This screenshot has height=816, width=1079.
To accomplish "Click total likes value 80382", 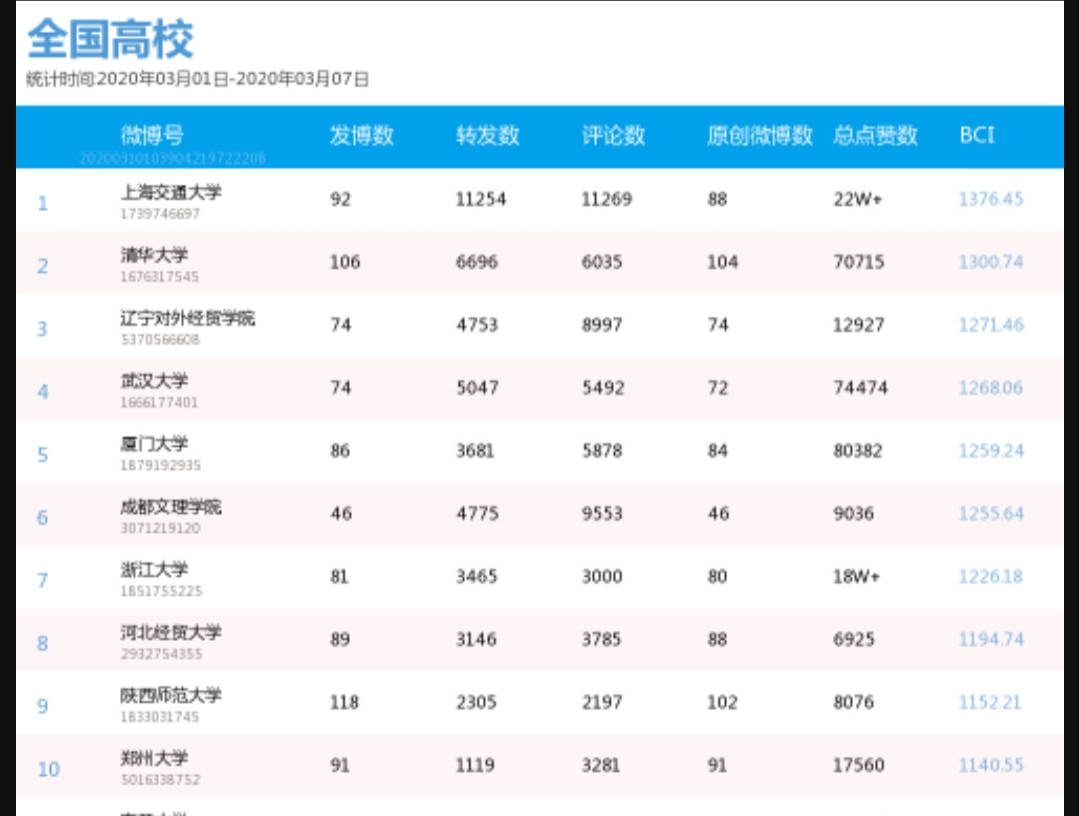I will click(x=857, y=451).
